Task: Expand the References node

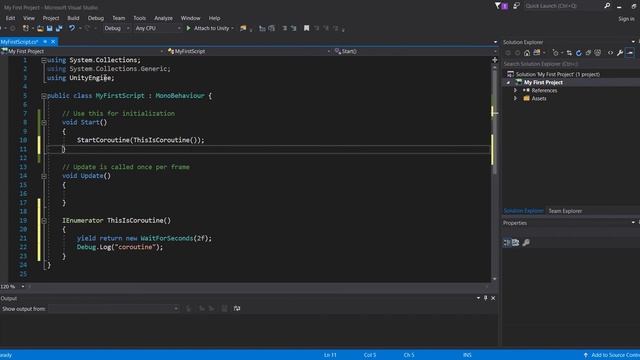Action: [515, 90]
